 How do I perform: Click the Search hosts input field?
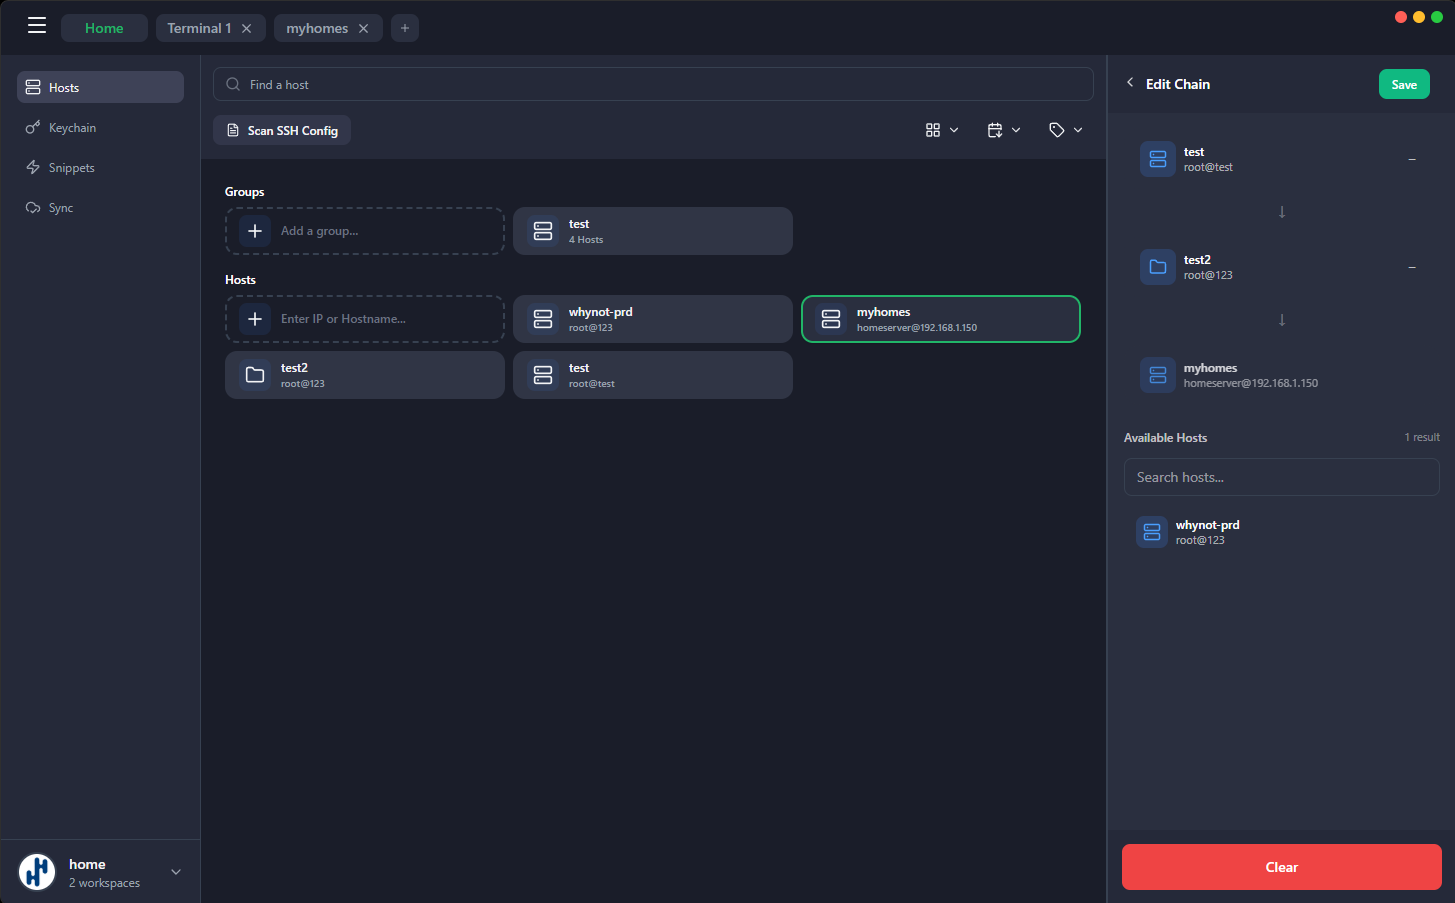(1281, 477)
